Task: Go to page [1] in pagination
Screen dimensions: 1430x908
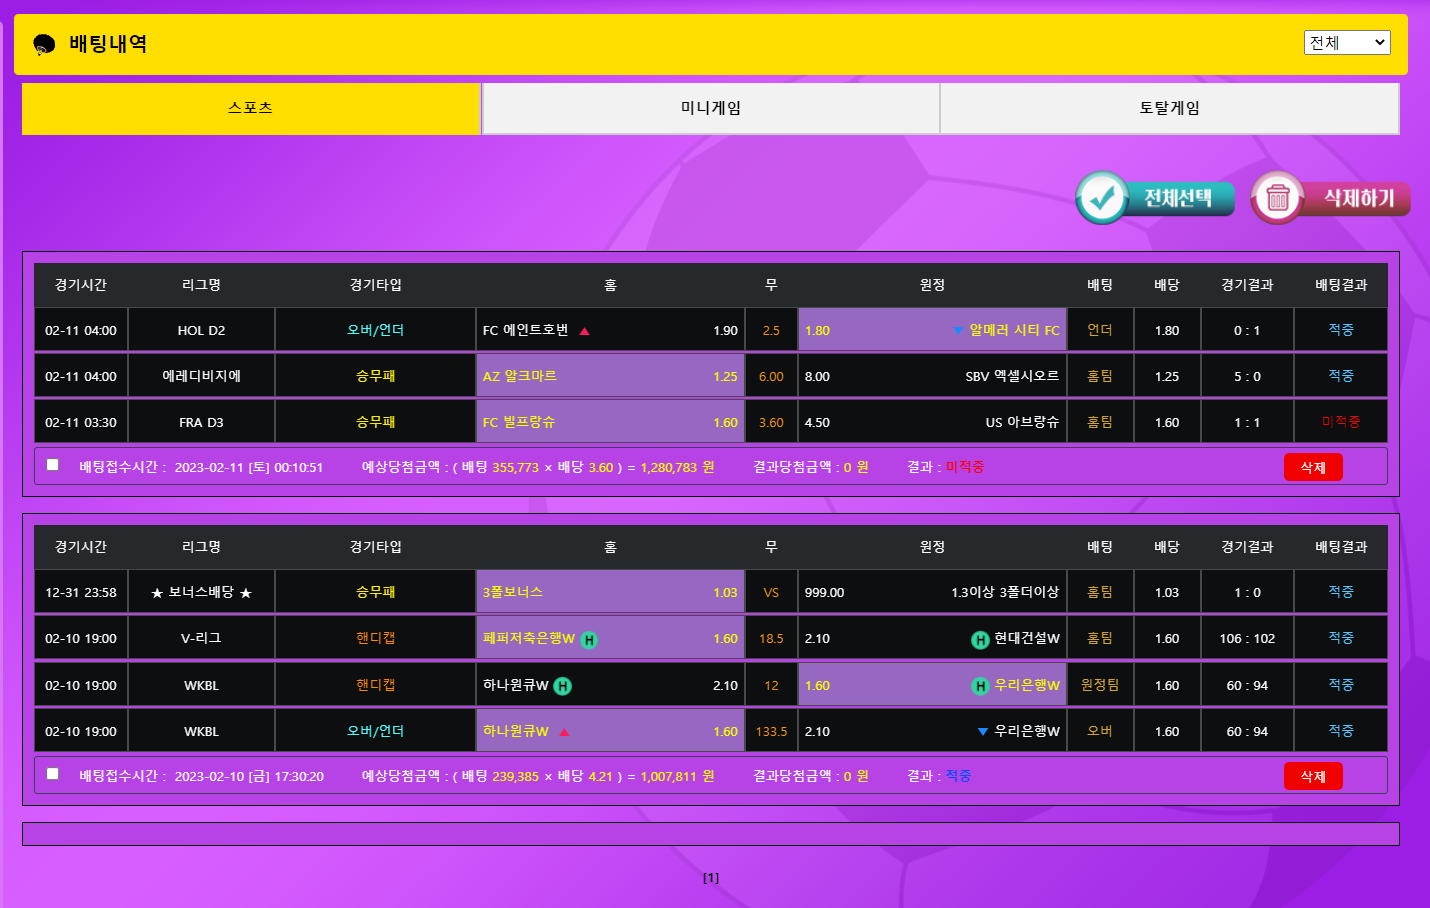Action: [x=710, y=878]
